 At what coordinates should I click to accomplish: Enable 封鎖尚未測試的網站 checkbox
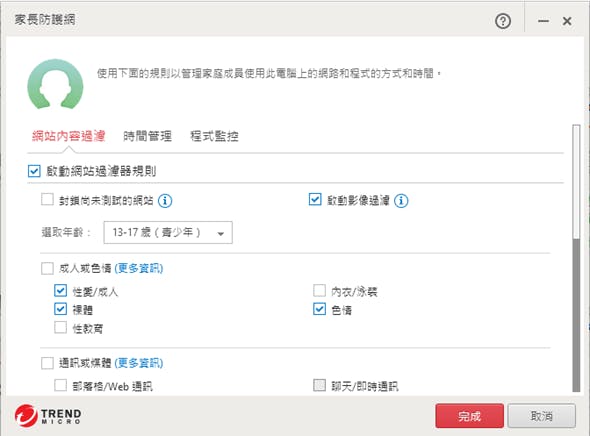47,199
